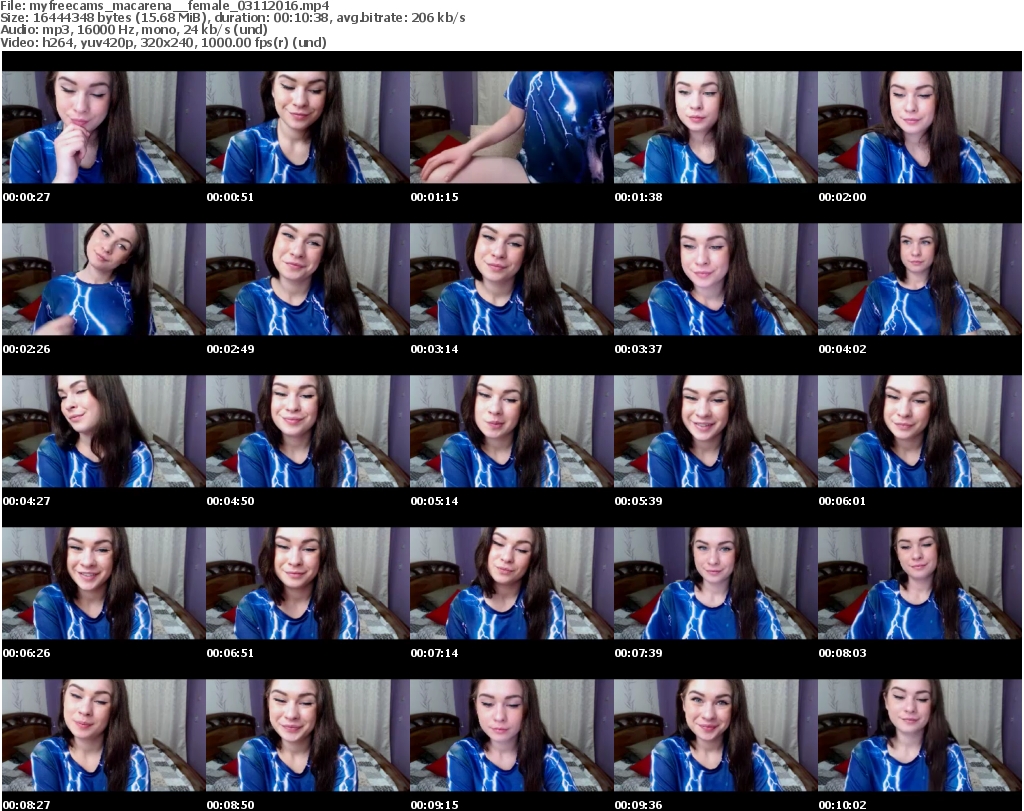Select the thumbnail above timestamp 00:05:39
1024x811 pixels.
(715, 432)
